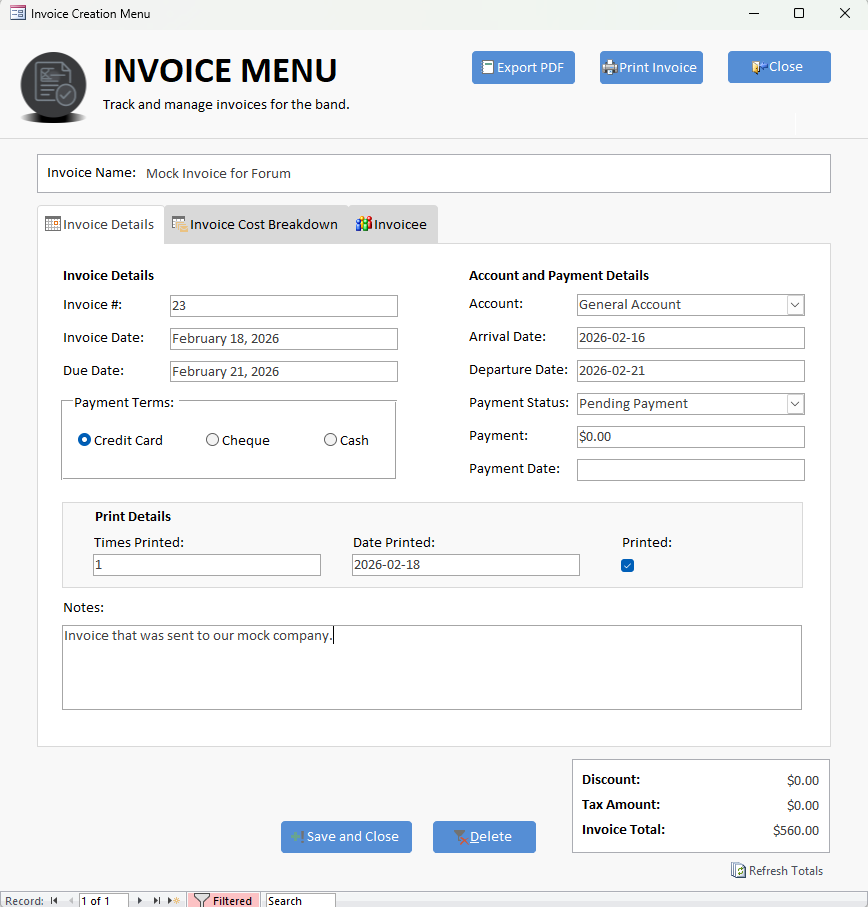Image resolution: width=868 pixels, height=907 pixels.
Task: Choose Cash as payment term
Action: [x=330, y=440]
